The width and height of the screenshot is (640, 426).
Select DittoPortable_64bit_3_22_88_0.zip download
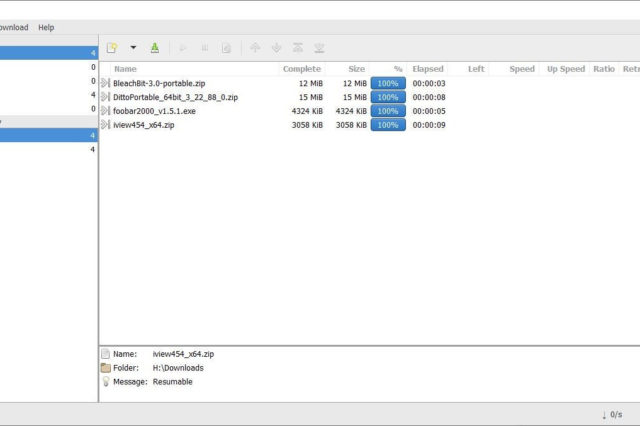pos(176,97)
